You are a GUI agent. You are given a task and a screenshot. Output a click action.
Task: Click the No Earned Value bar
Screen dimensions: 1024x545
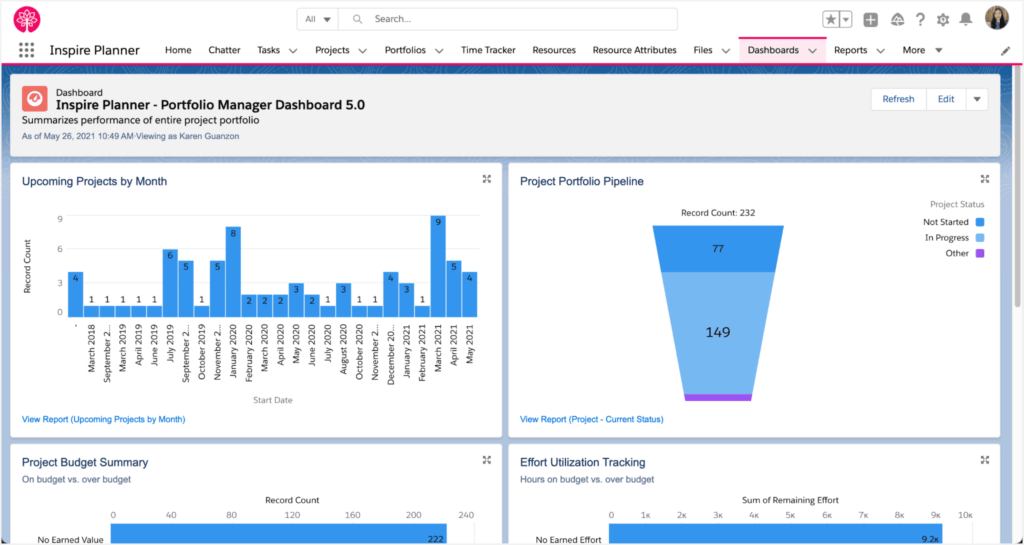pos(279,535)
